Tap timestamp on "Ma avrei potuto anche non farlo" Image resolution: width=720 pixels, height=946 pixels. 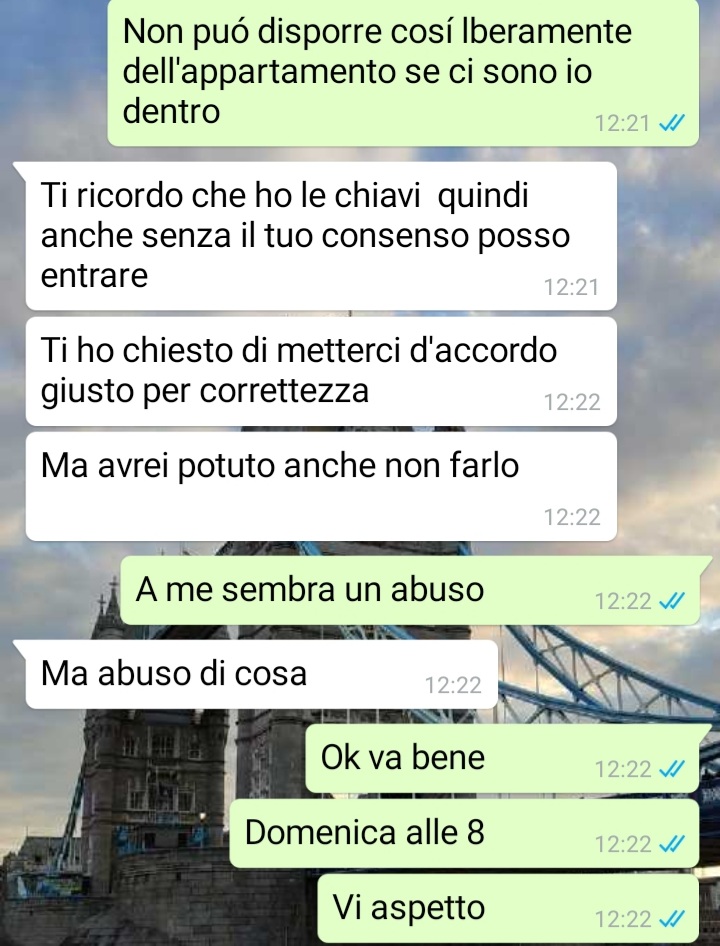tap(572, 518)
